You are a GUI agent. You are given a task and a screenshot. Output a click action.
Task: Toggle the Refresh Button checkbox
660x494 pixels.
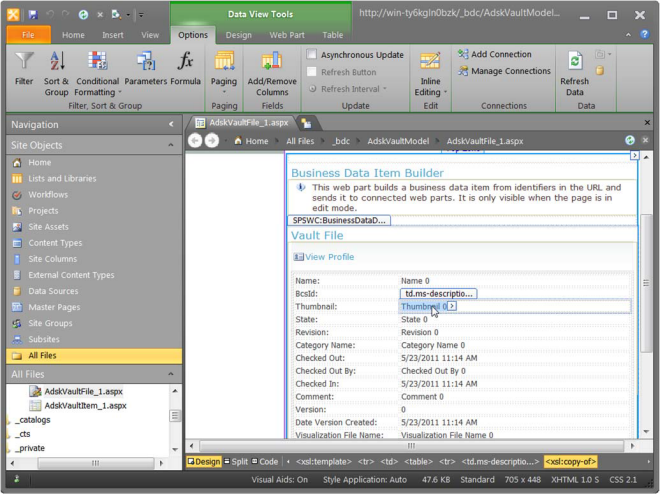click(311, 72)
